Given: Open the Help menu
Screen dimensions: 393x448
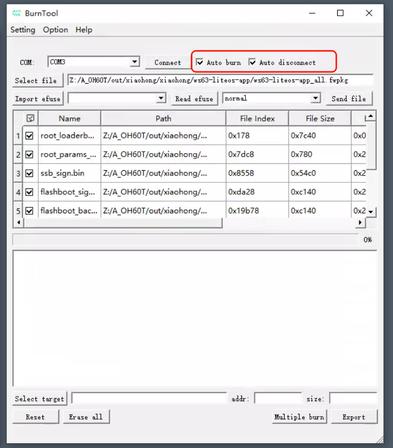Looking at the screenshot, I should (x=84, y=30).
